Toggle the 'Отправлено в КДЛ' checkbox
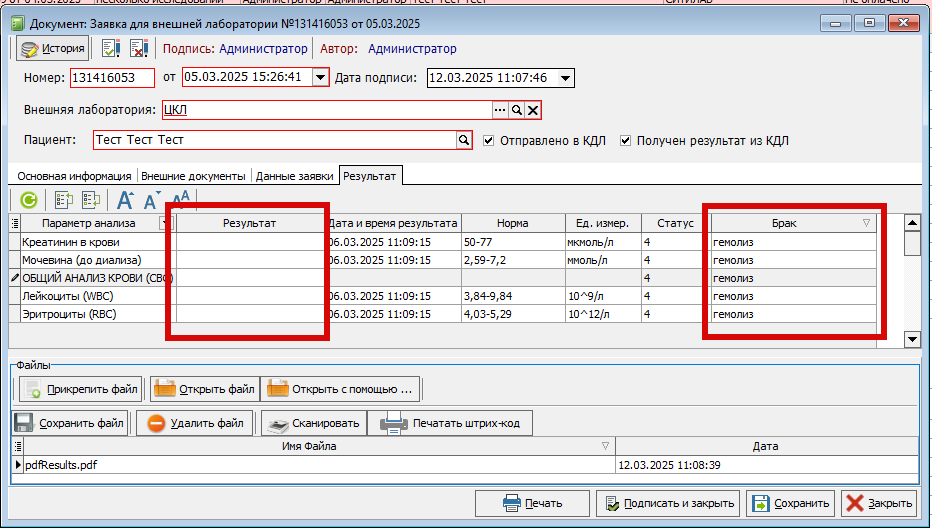The width and height of the screenshot is (932, 528). [x=489, y=141]
